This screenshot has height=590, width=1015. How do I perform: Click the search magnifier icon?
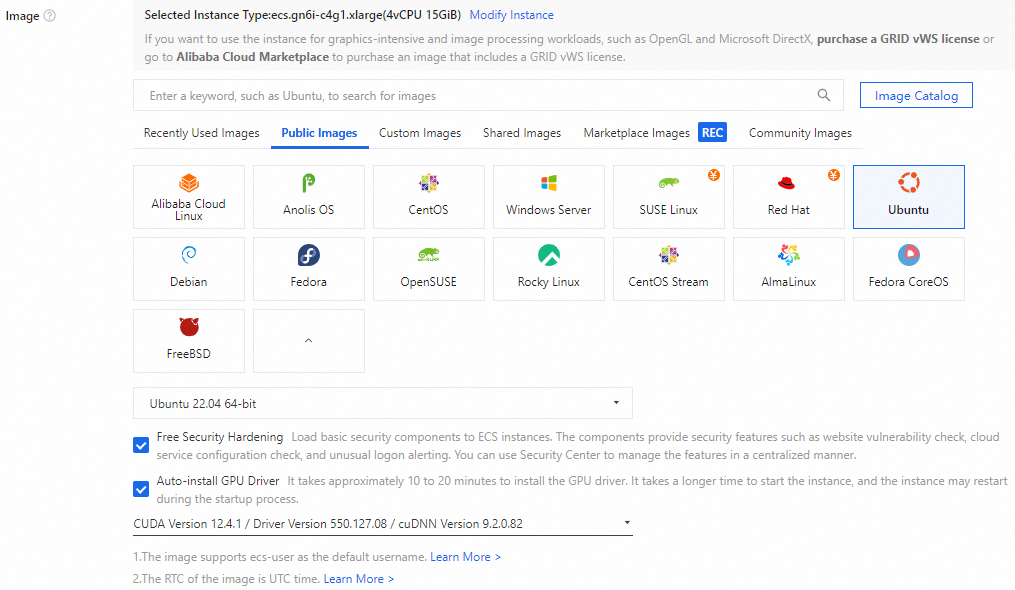tap(824, 96)
